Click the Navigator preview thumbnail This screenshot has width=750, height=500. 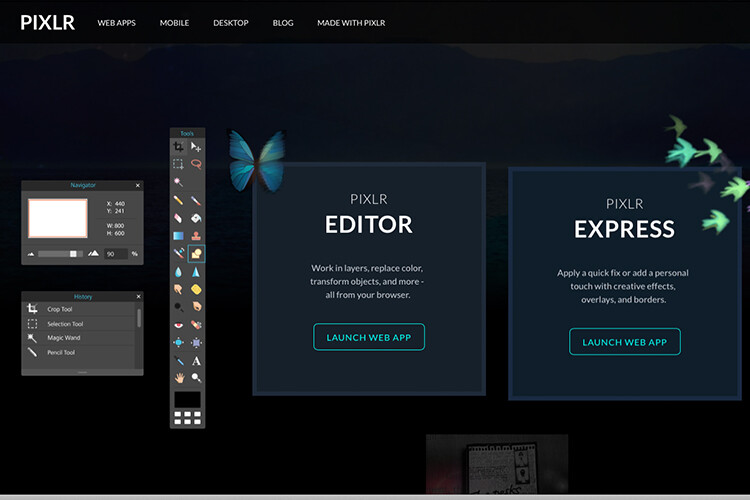pos(58,218)
